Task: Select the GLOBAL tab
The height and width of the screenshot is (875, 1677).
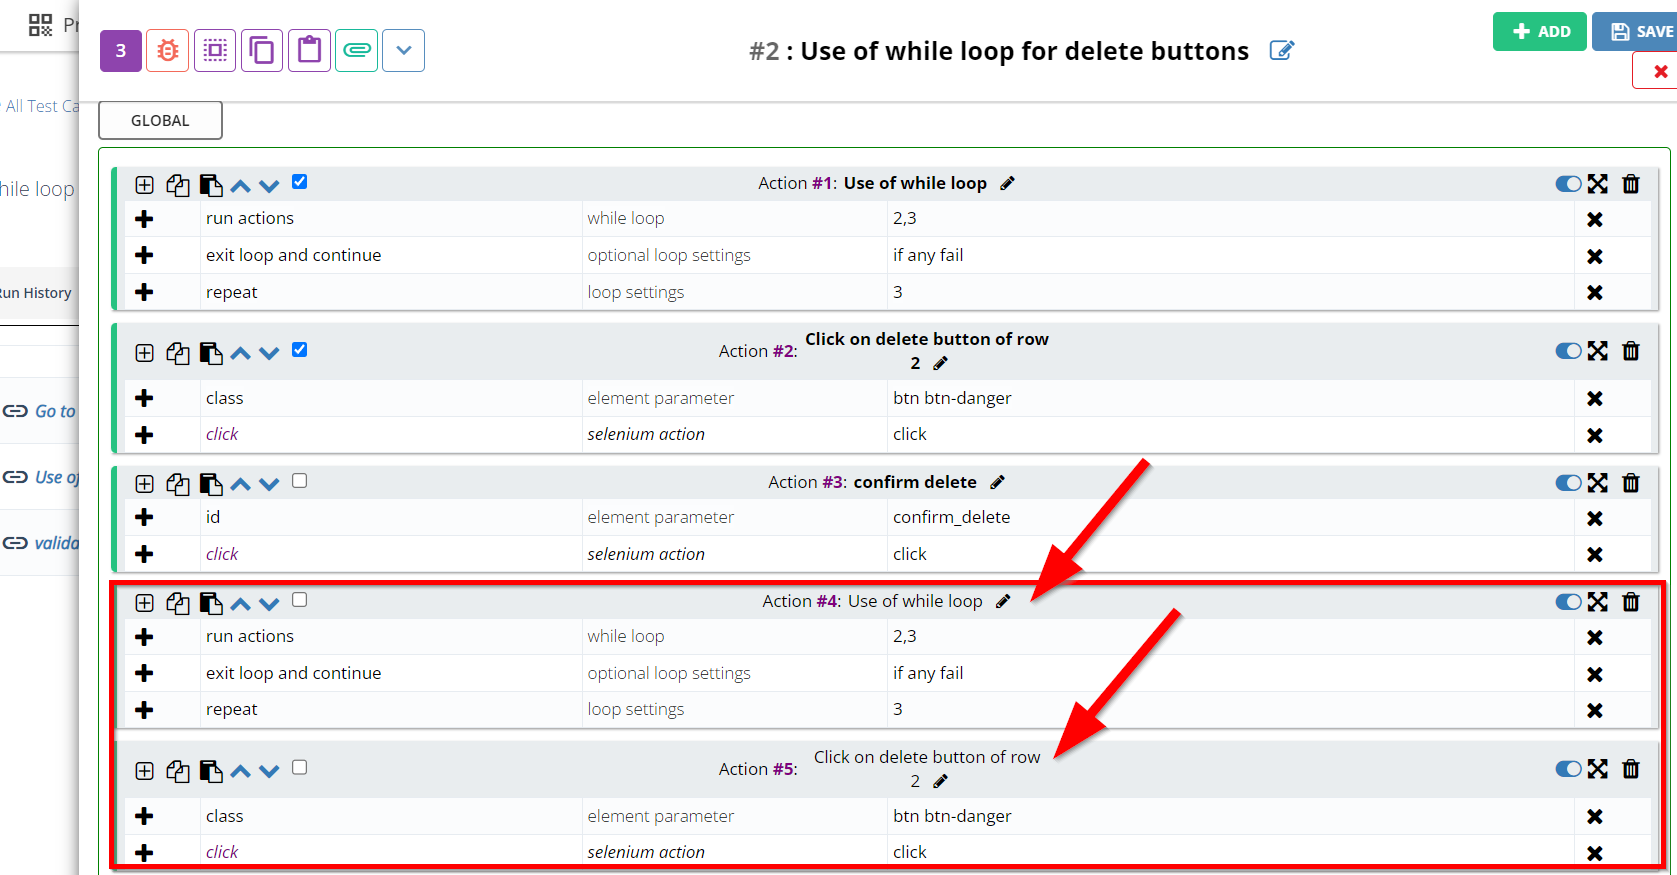Action: 160,121
